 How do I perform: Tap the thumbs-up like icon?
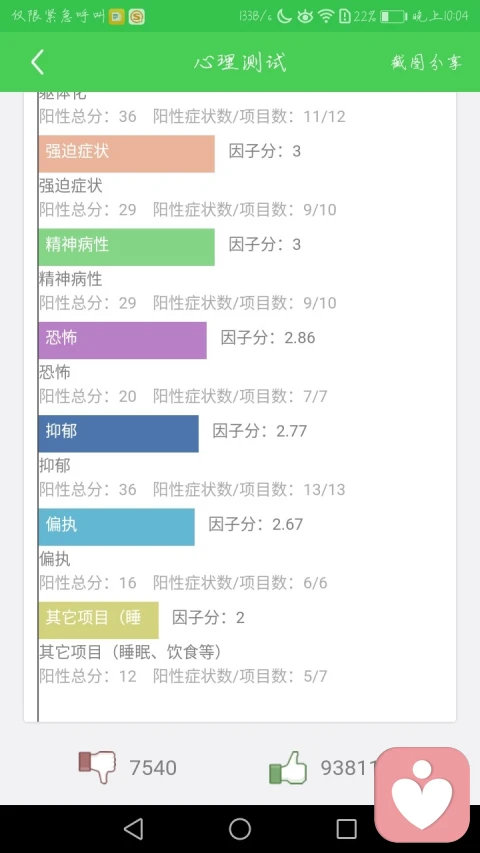288,768
